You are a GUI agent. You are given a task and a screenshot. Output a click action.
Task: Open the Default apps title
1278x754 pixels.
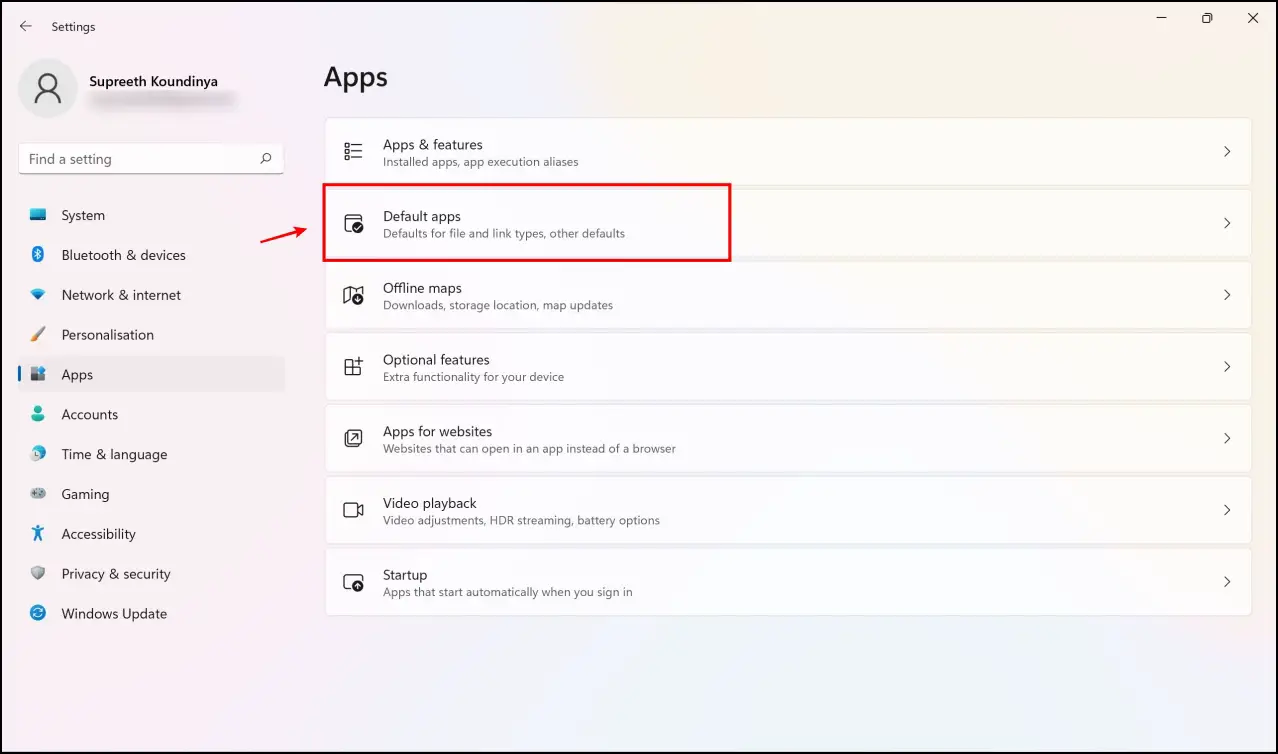[x=422, y=216]
